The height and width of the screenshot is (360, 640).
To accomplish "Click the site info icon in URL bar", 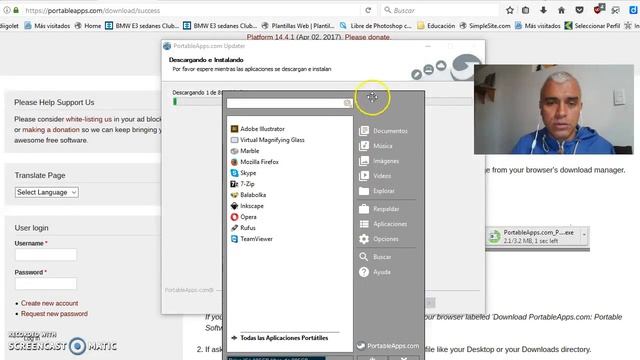I will (6, 10).
